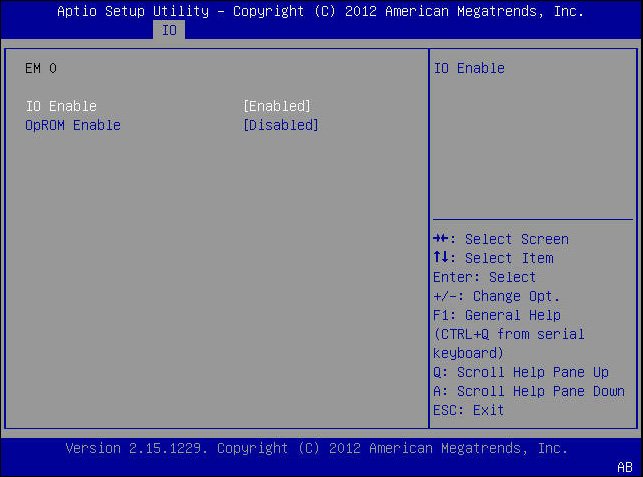
Task: Click the Select Item arrows hint
Action: click(493, 258)
